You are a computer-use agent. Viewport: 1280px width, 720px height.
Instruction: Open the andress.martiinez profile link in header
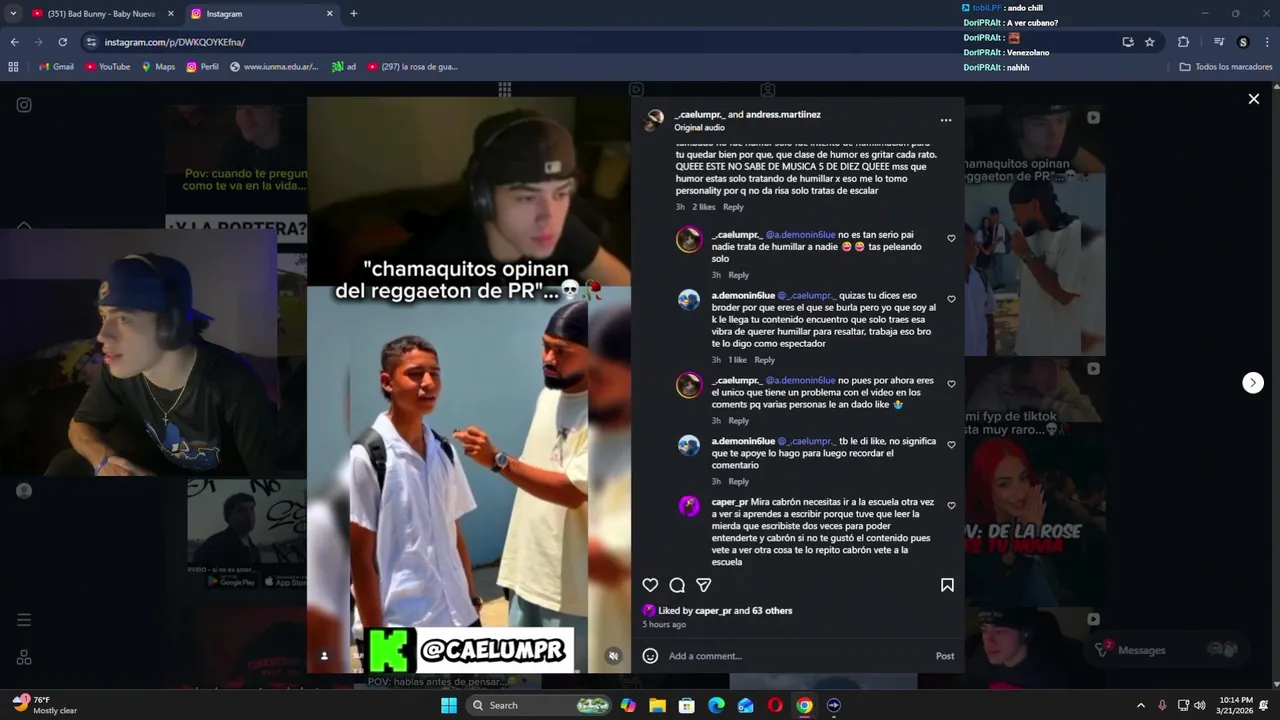783,115
